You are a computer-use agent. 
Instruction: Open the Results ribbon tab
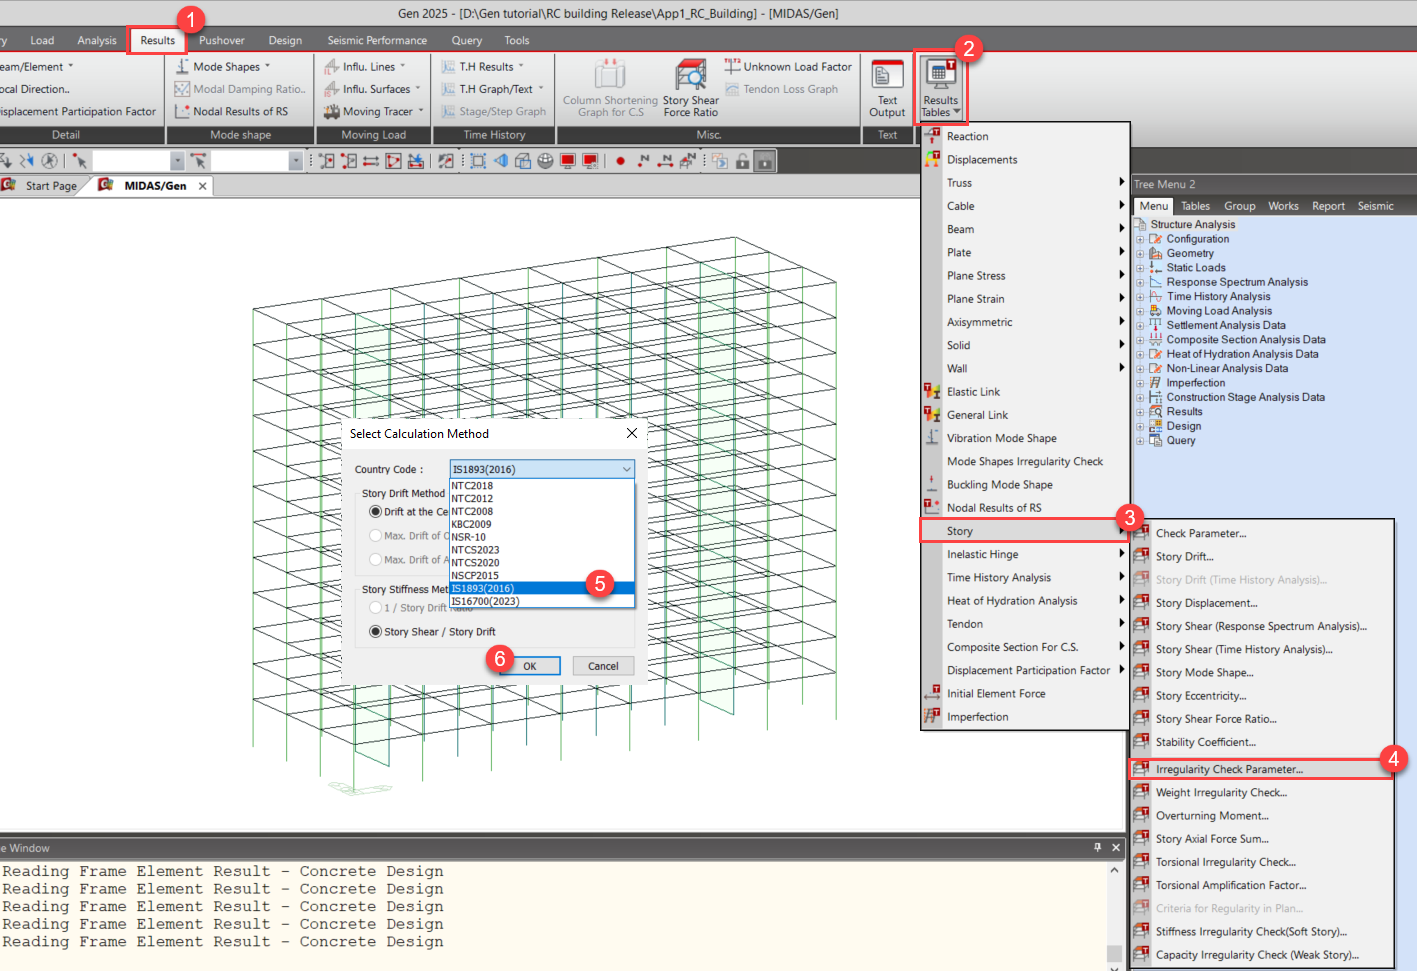158,40
